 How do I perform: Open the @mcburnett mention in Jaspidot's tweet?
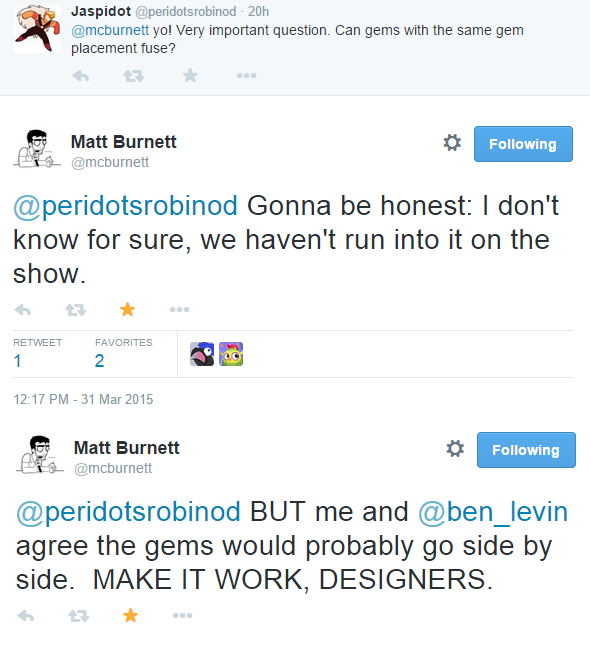pos(110,30)
